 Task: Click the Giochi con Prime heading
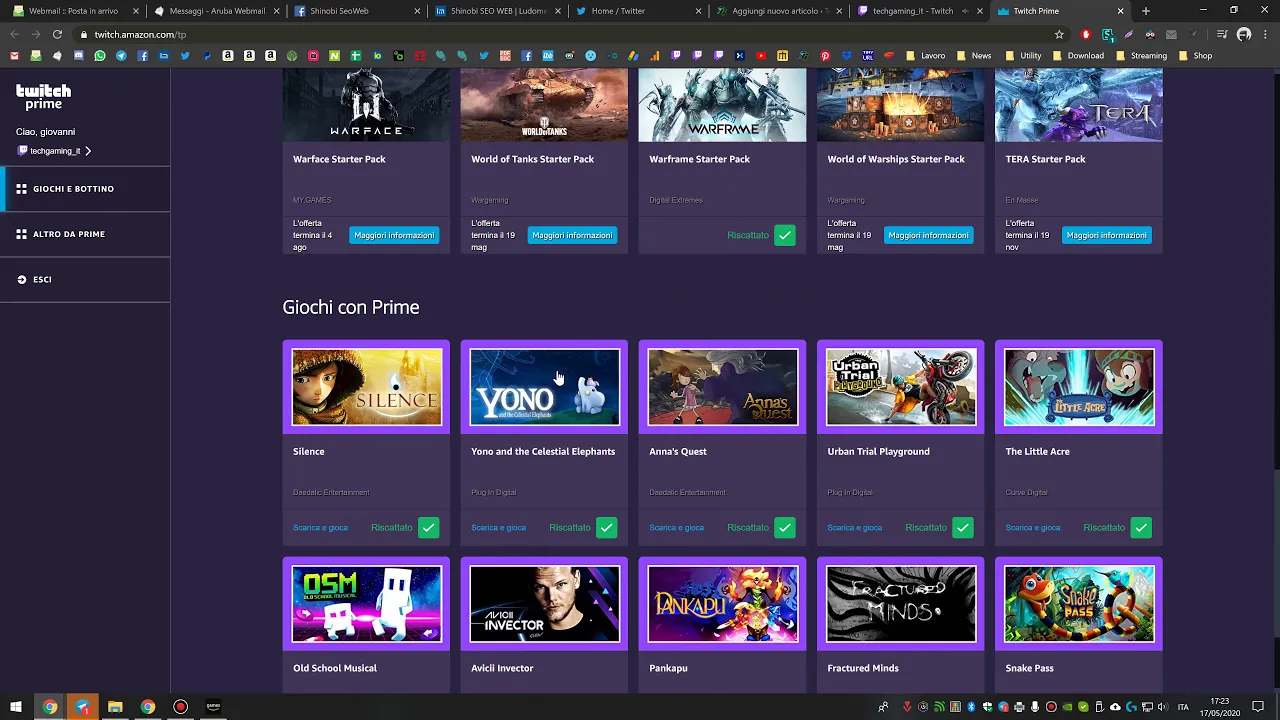[x=351, y=307]
